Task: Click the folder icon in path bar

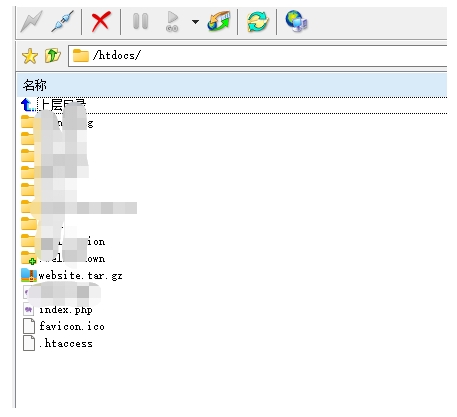Action: point(81,55)
